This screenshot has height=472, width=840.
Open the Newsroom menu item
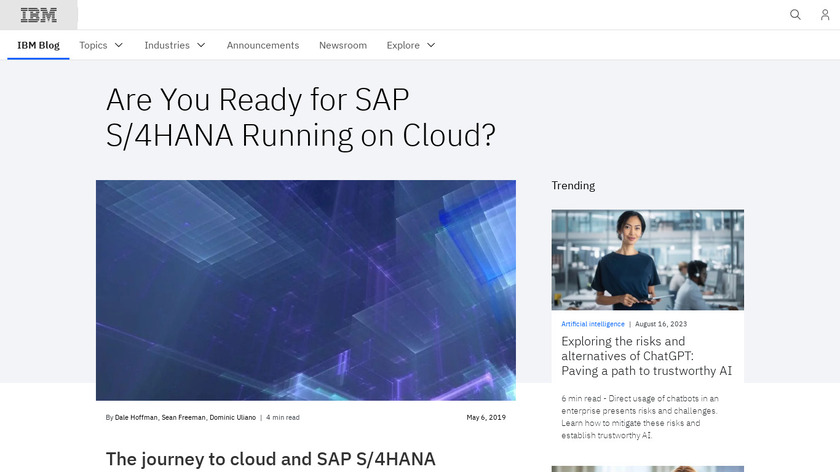(x=343, y=45)
